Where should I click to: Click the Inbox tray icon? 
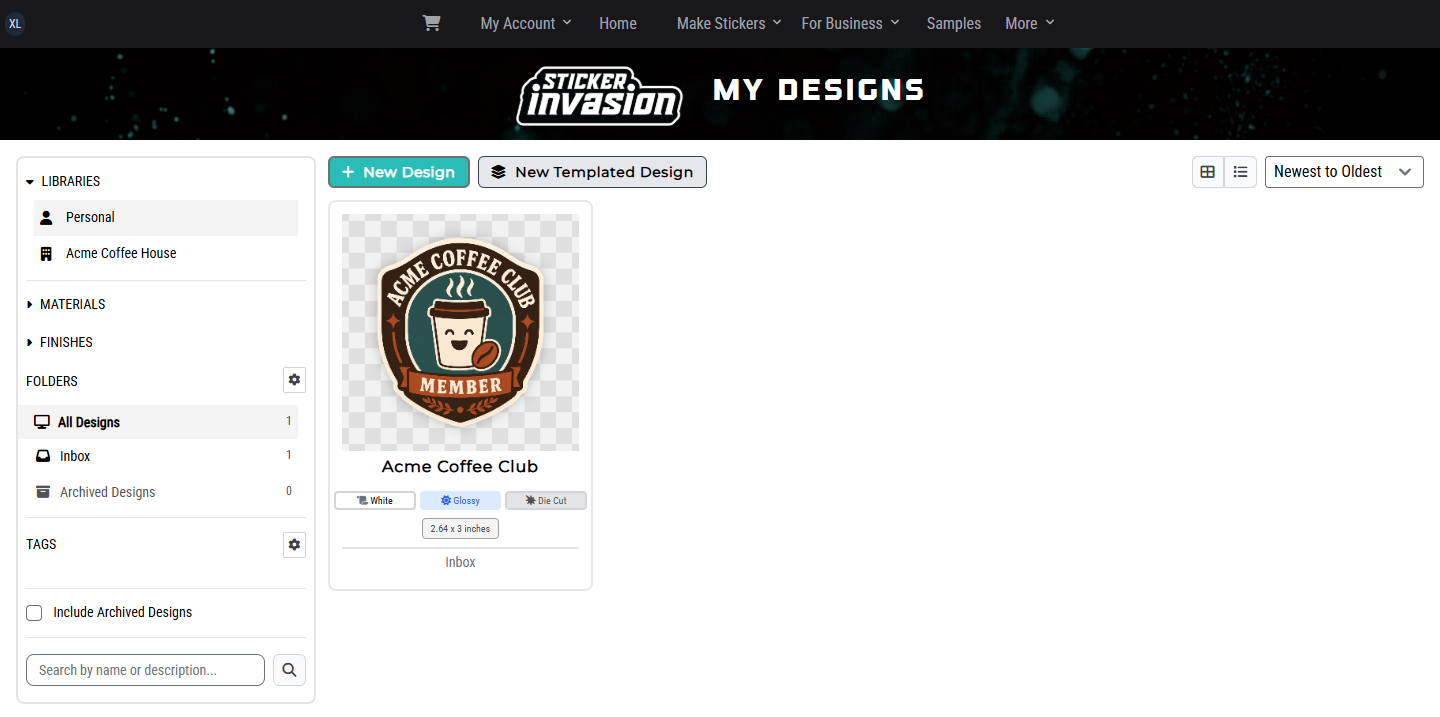tap(43, 456)
